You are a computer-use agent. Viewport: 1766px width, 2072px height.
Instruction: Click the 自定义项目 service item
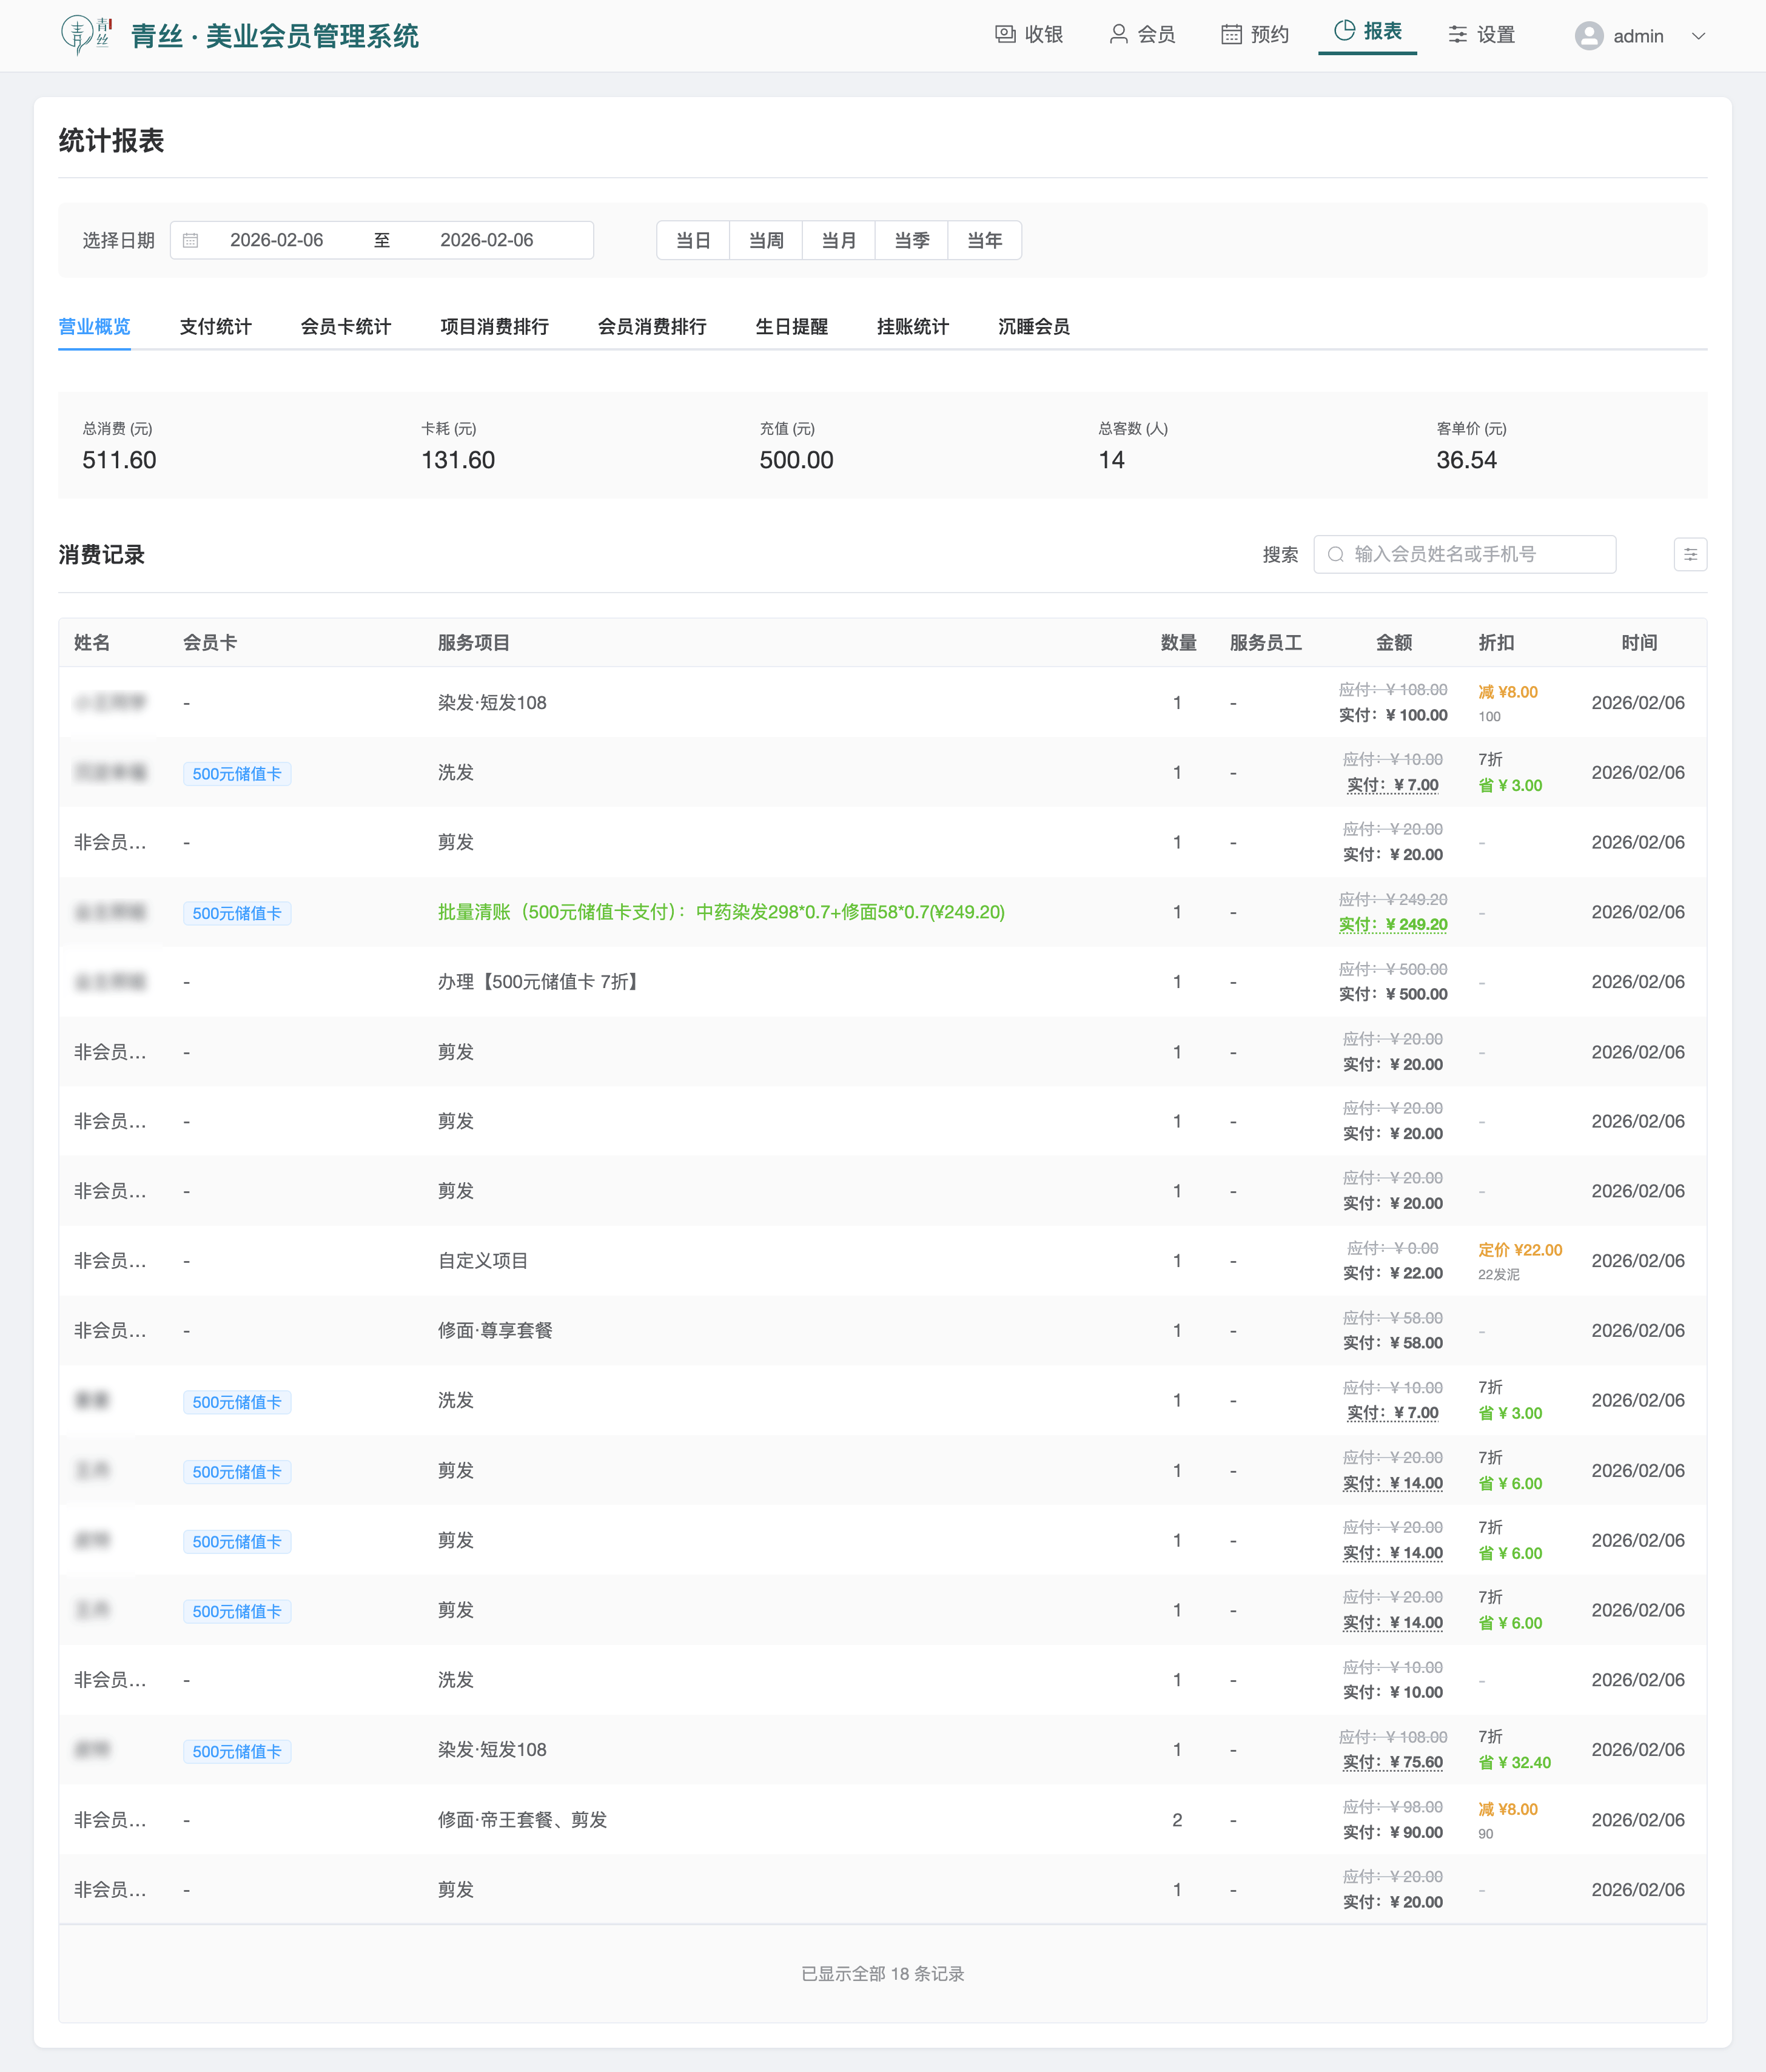483,1261
